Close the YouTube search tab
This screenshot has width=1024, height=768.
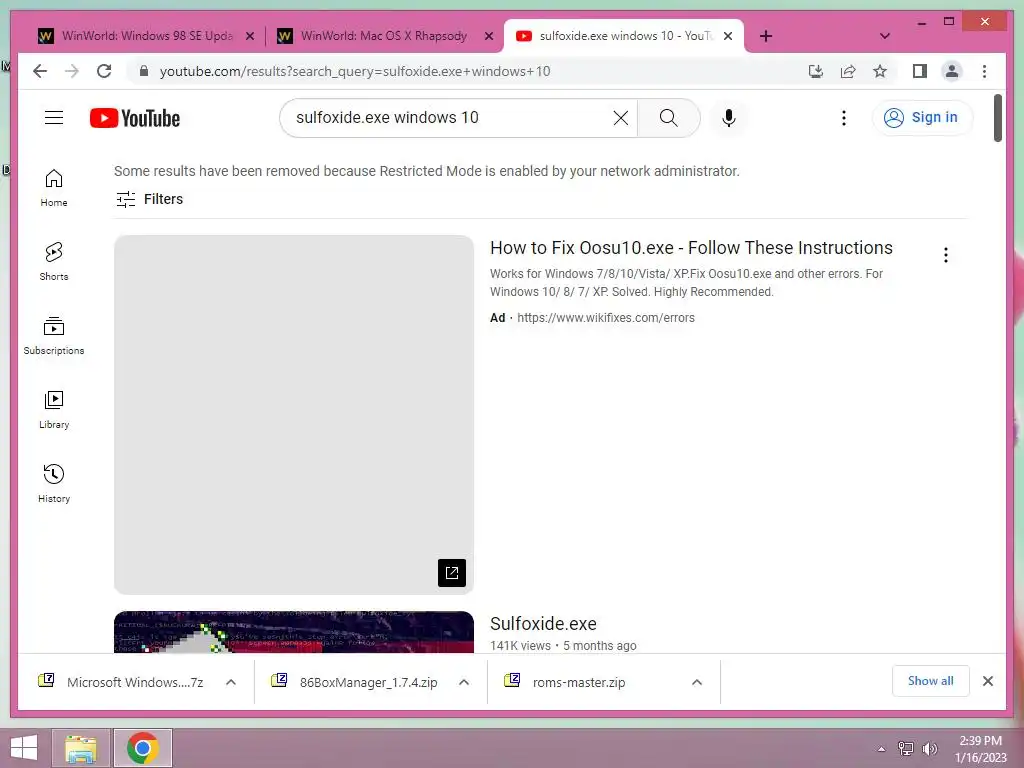pyautogui.click(x=728, y=36)
